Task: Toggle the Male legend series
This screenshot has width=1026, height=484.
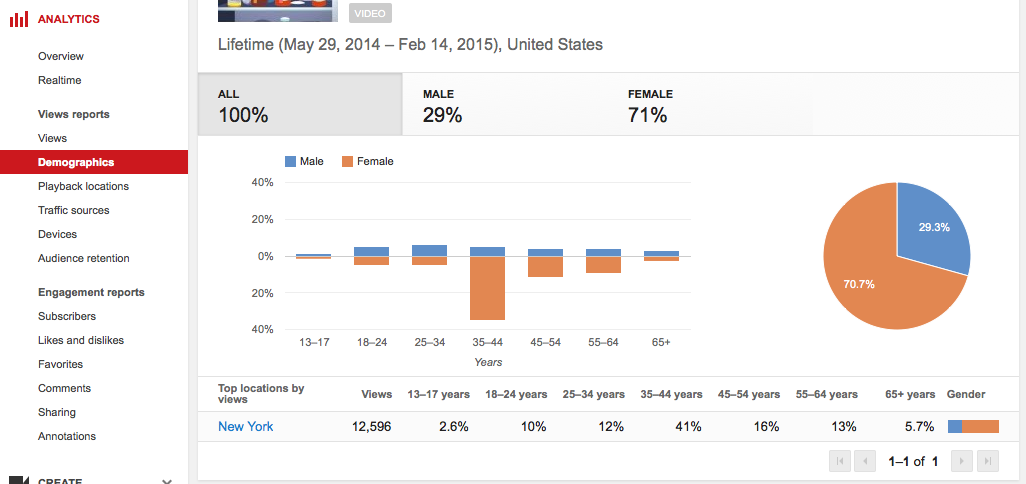Action: click(x=304, y=161)
